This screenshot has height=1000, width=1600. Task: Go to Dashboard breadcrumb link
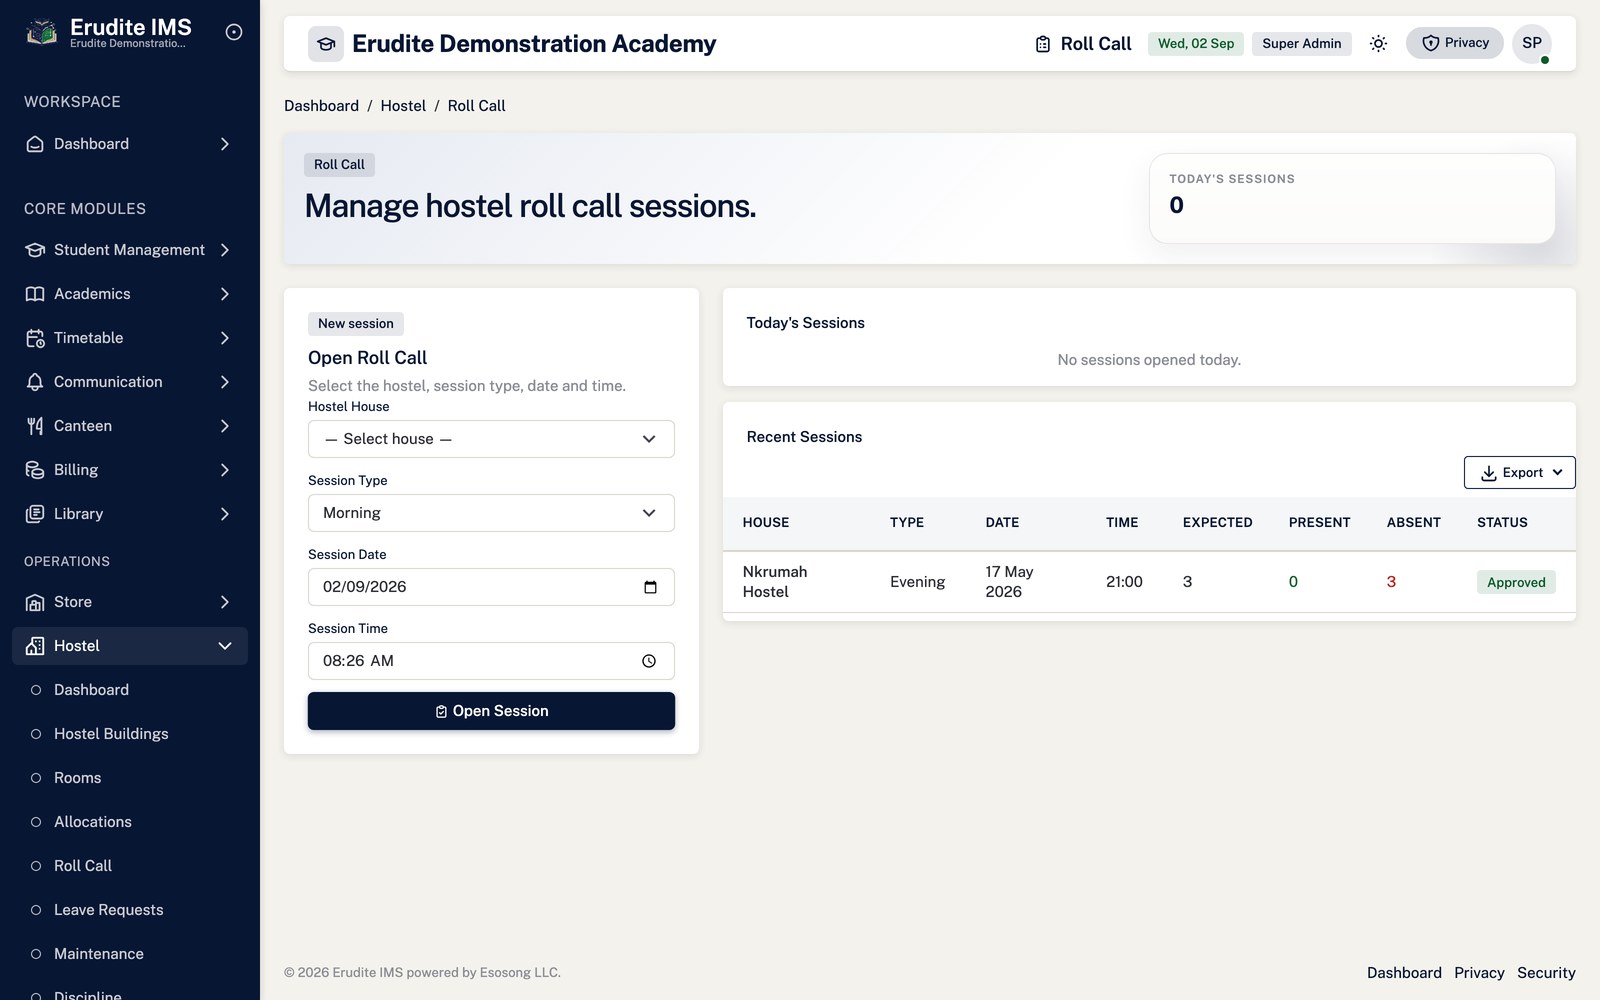(321, 106)
